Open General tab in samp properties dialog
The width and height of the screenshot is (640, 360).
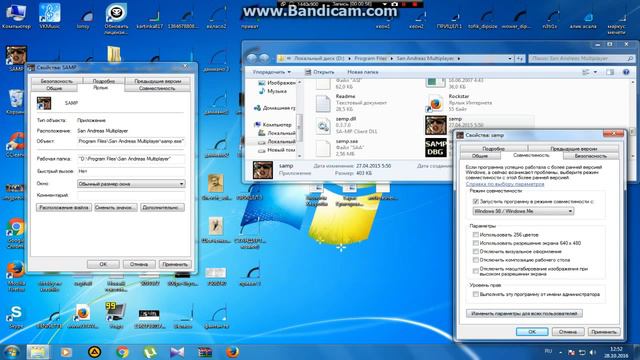click(x=480, y=156)
